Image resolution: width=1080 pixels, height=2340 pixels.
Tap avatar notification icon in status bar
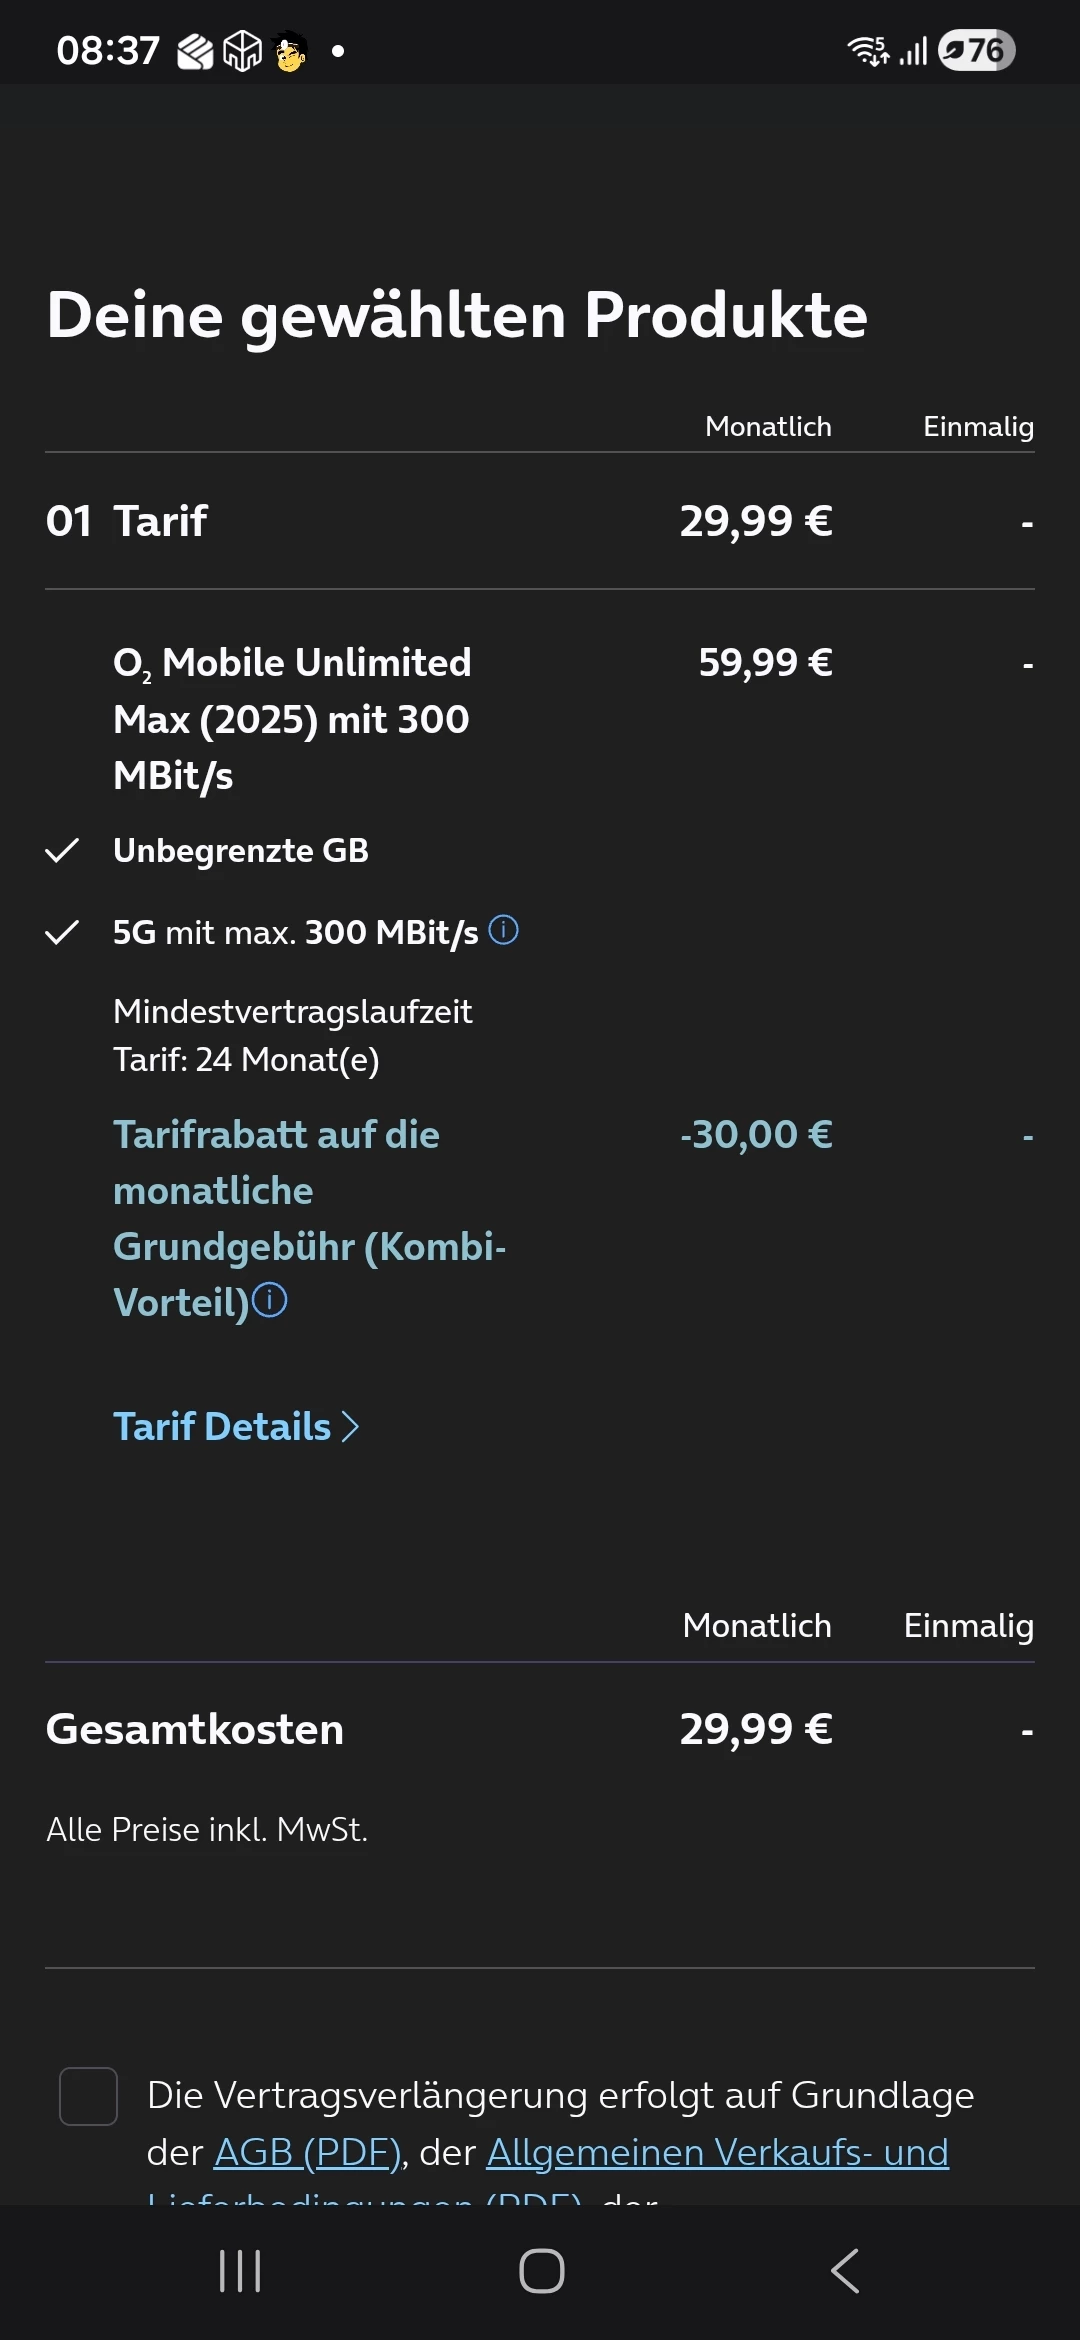pos(290,51)
